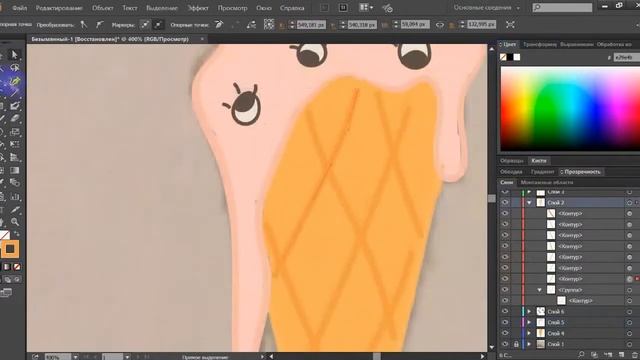Switch to the Обводка tab
Screen dimensions: 640x360
[511, 172]
